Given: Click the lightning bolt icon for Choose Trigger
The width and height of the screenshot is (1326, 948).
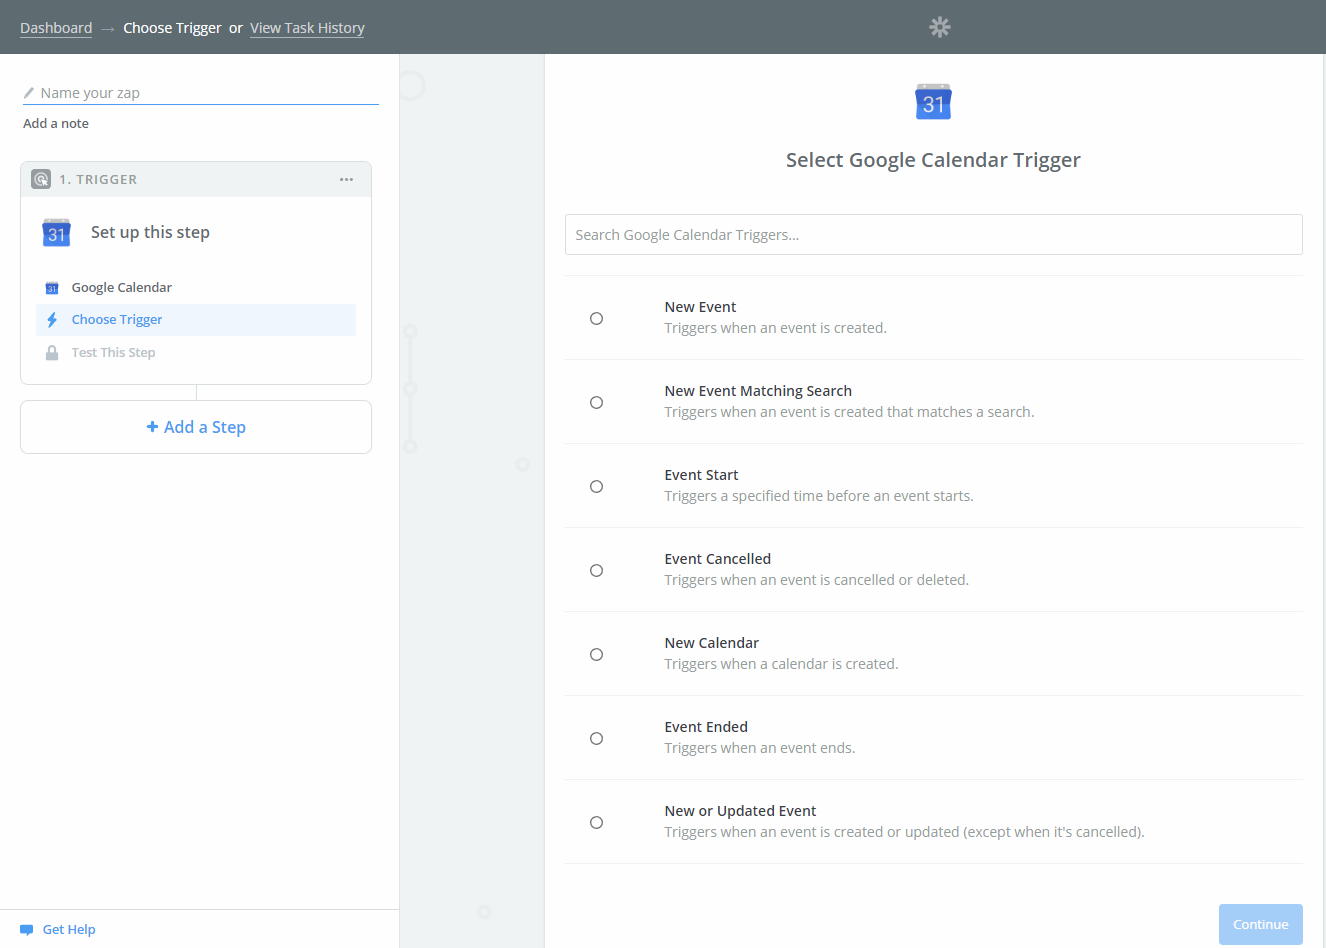Looking at the screenshot, I should (52, 320).
